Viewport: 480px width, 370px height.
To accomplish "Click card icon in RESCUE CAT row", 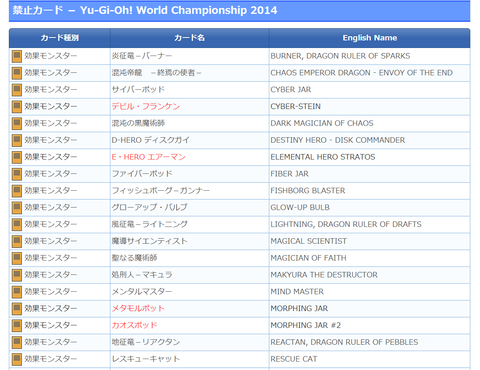I will click(x=17, y=359).
